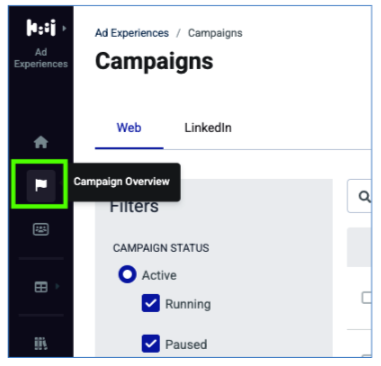
Task: Switch to the LinkedIn tab
Action: point(208,128)
